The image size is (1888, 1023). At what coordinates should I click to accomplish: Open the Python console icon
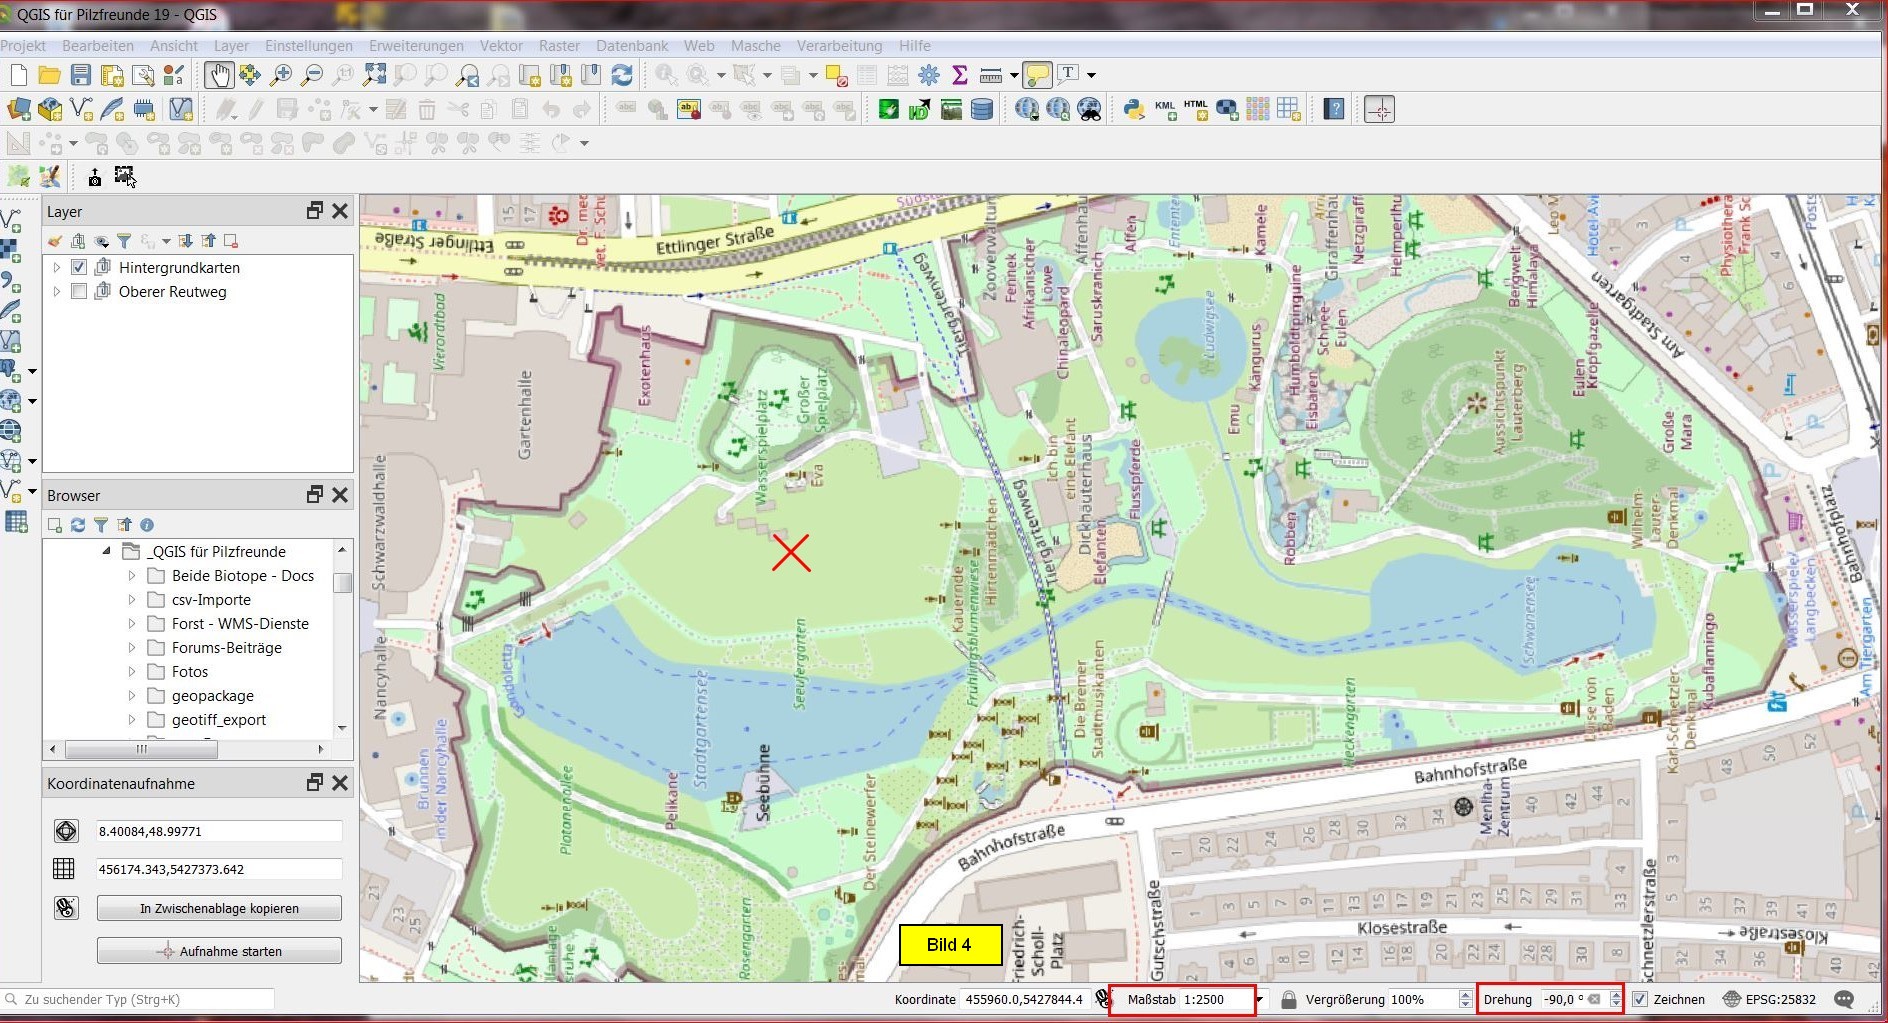click(x=1133, y=109)
